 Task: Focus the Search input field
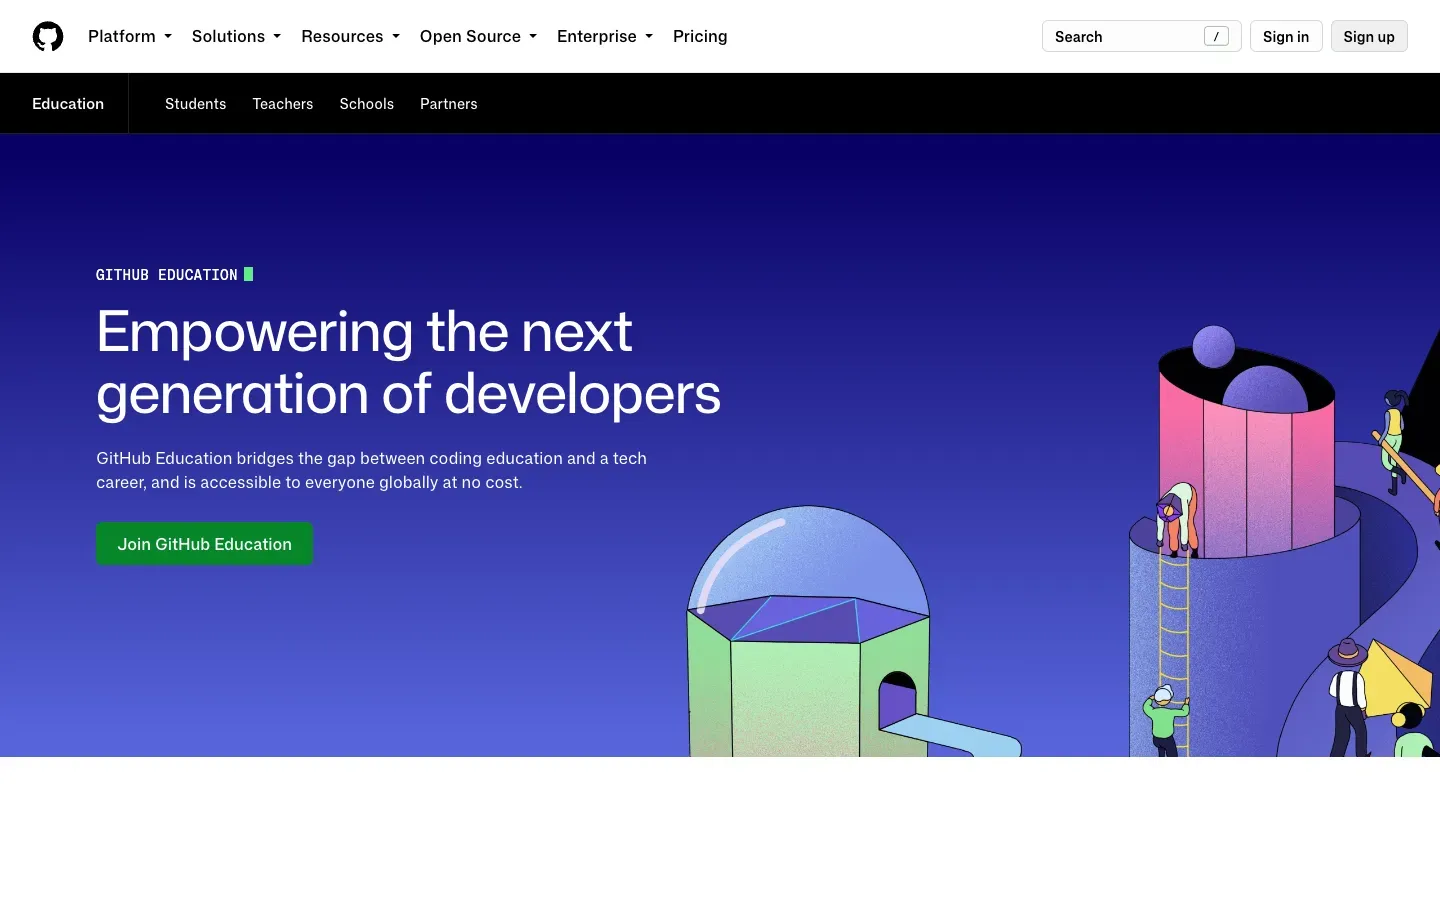1141,36
